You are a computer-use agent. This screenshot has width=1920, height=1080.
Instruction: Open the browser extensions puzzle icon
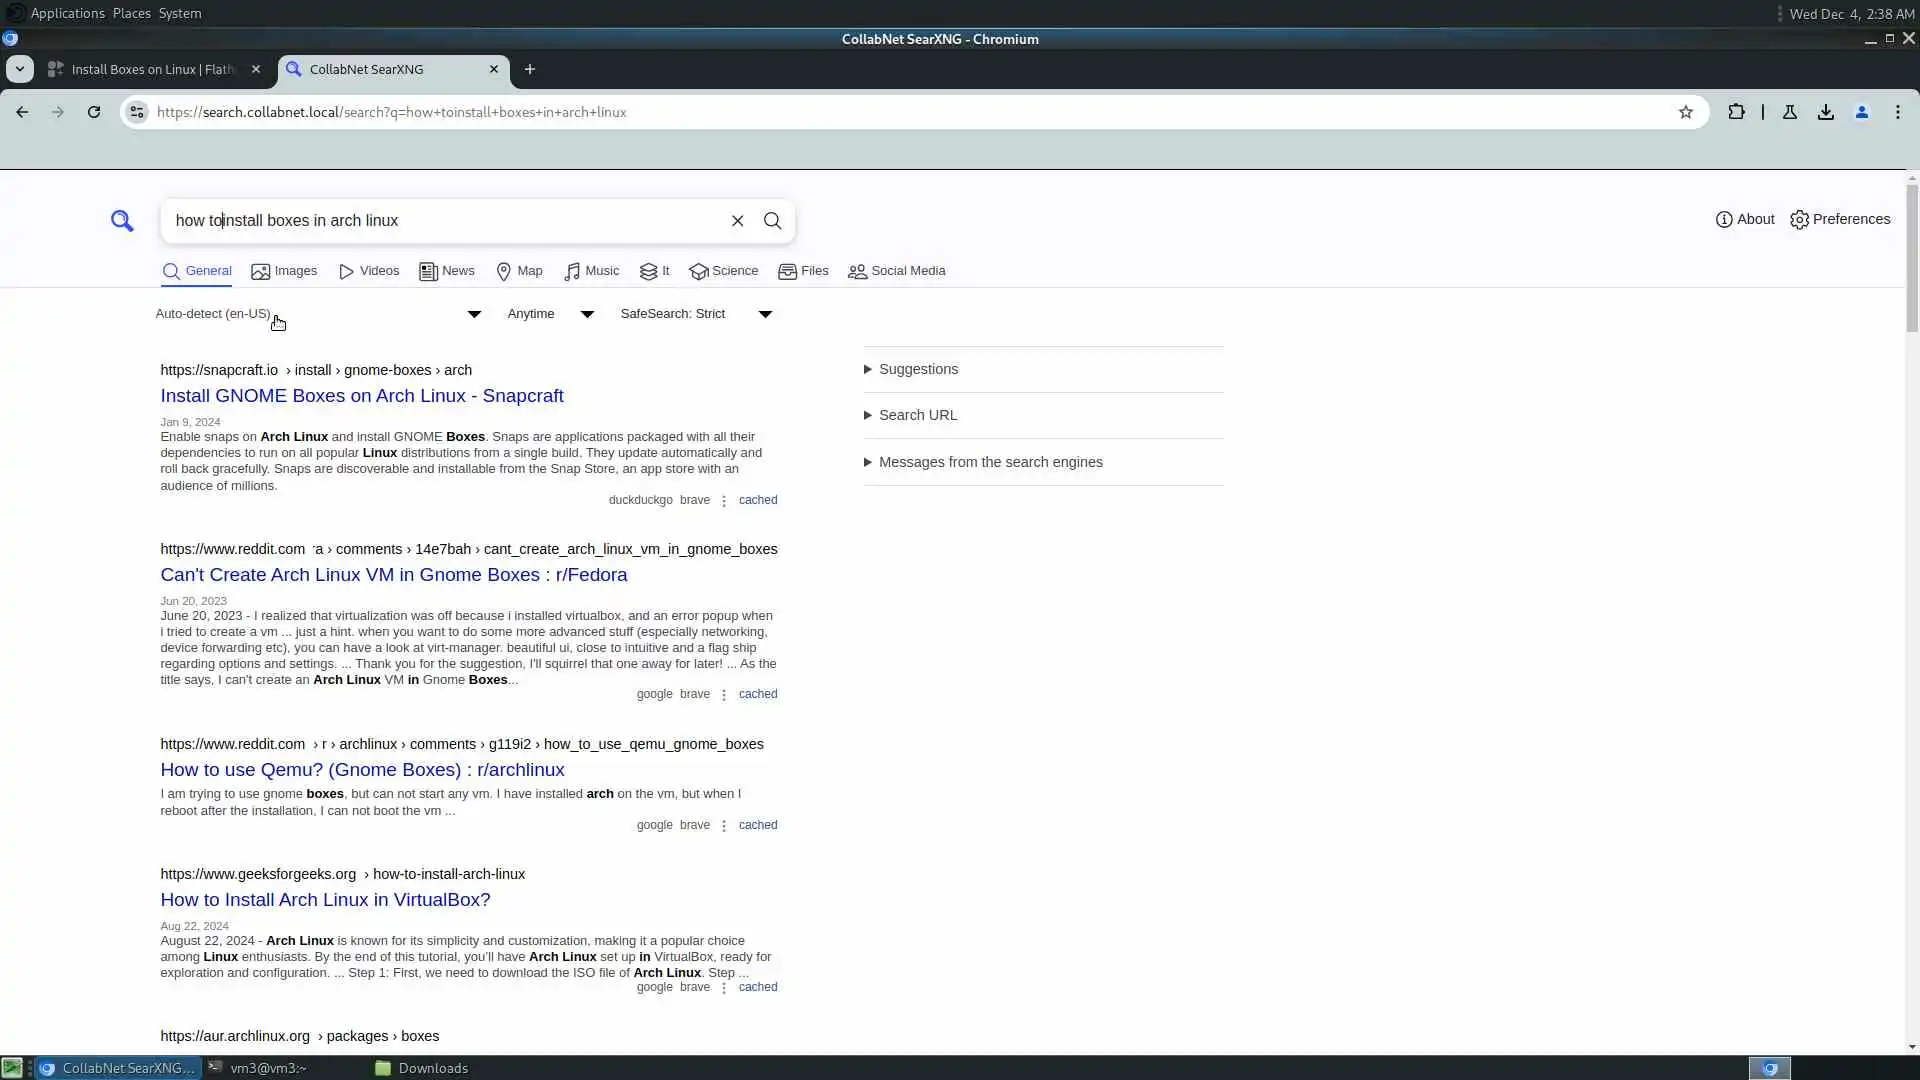tap(1736, 112)
